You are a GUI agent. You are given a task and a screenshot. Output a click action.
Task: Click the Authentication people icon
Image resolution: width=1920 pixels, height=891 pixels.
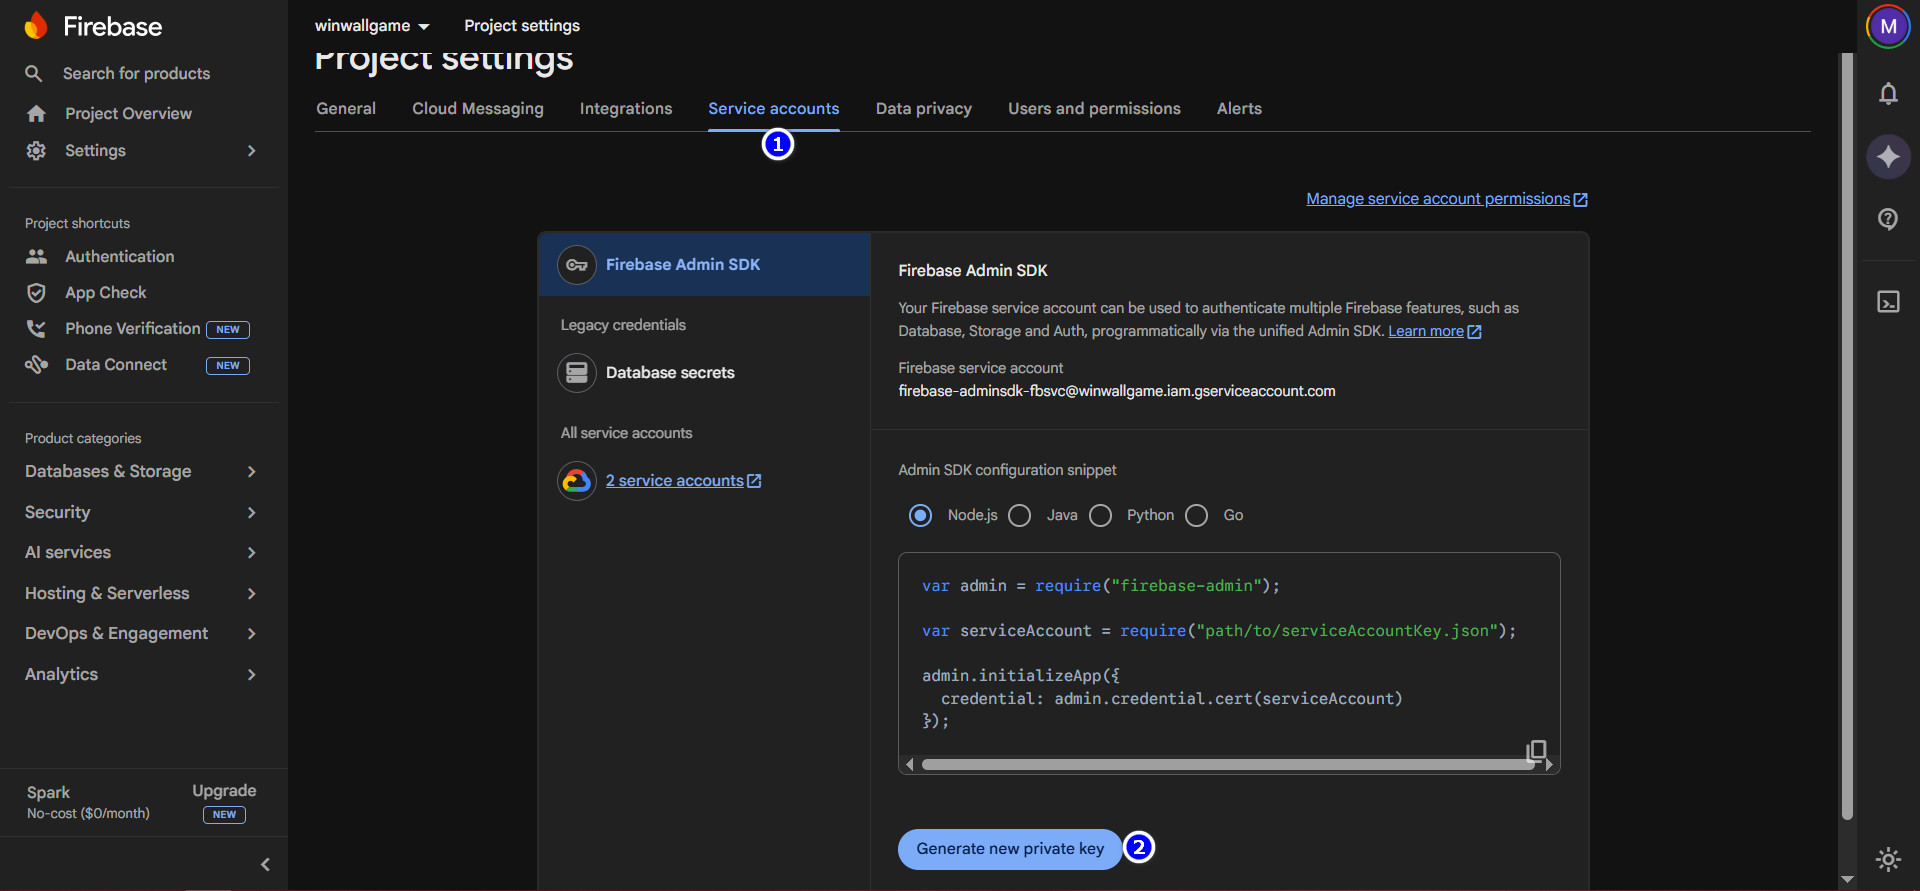click(x=37, y=256)
